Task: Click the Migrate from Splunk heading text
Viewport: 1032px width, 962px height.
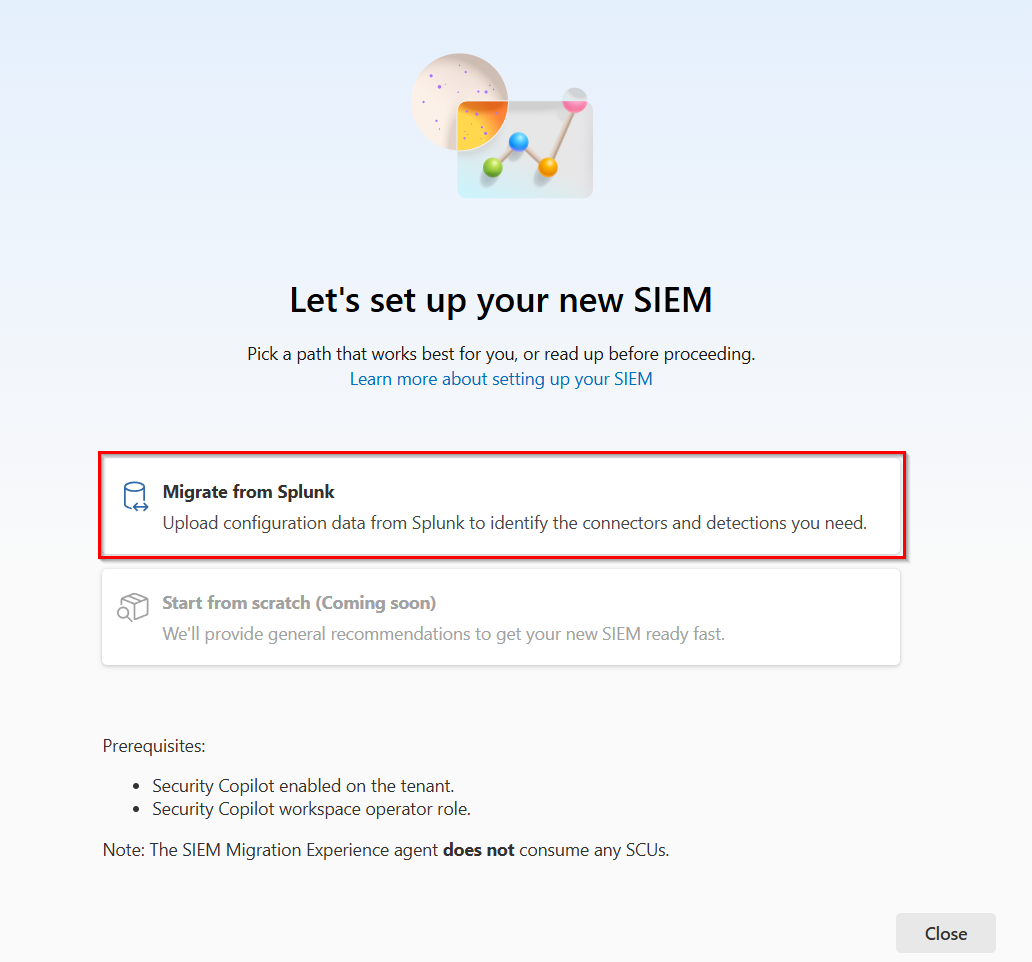Action: pyautogui.click(x=248, y=491)
